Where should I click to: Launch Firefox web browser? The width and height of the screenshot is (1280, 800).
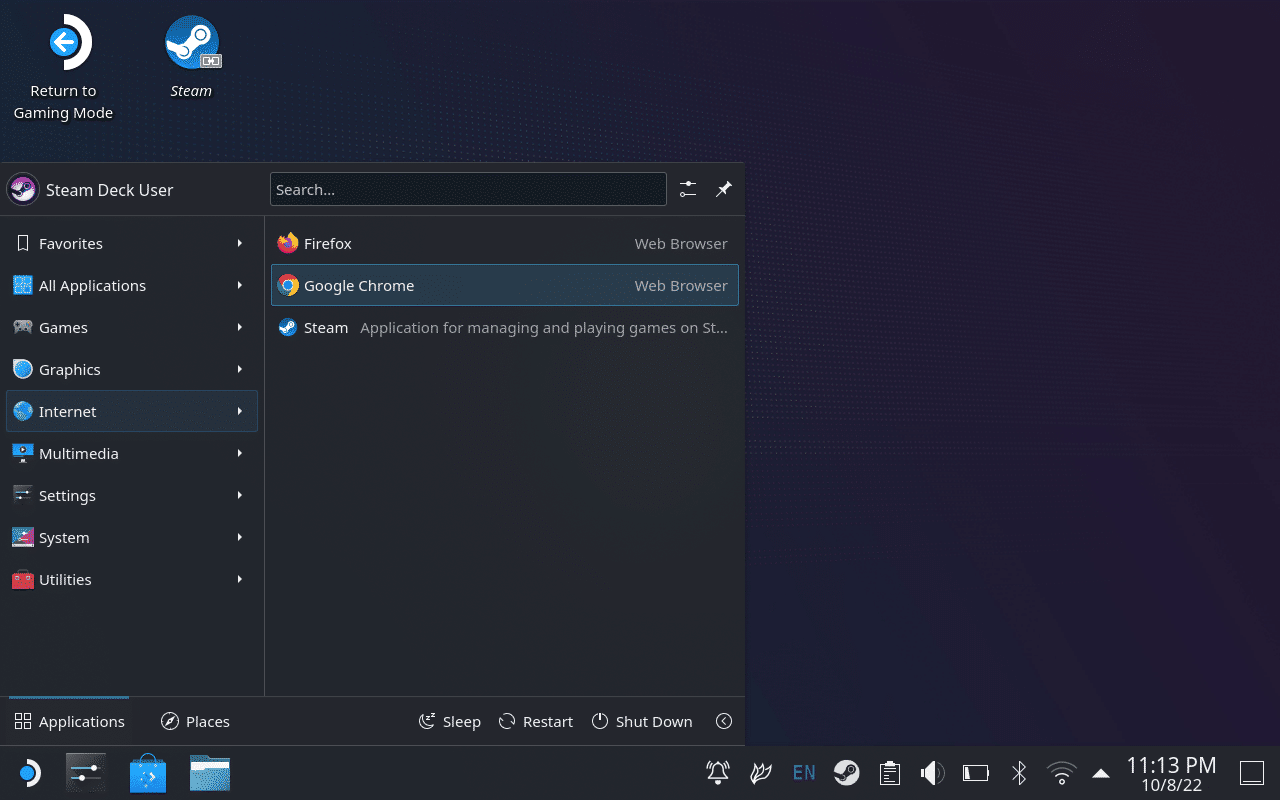pyautogui.click(x=505, y=243)
